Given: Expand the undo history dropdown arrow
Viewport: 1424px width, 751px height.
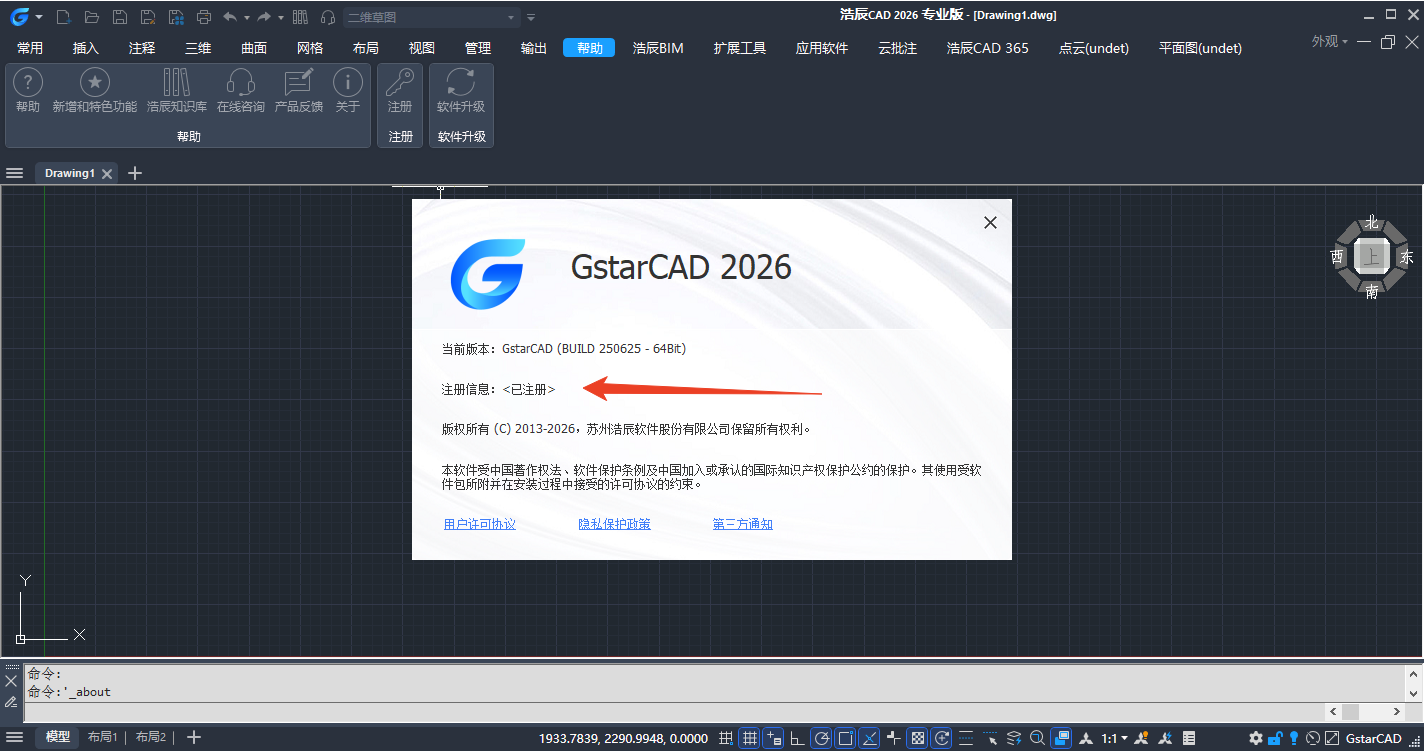Looking at the screenshot, I should click(x=246, y=17).
